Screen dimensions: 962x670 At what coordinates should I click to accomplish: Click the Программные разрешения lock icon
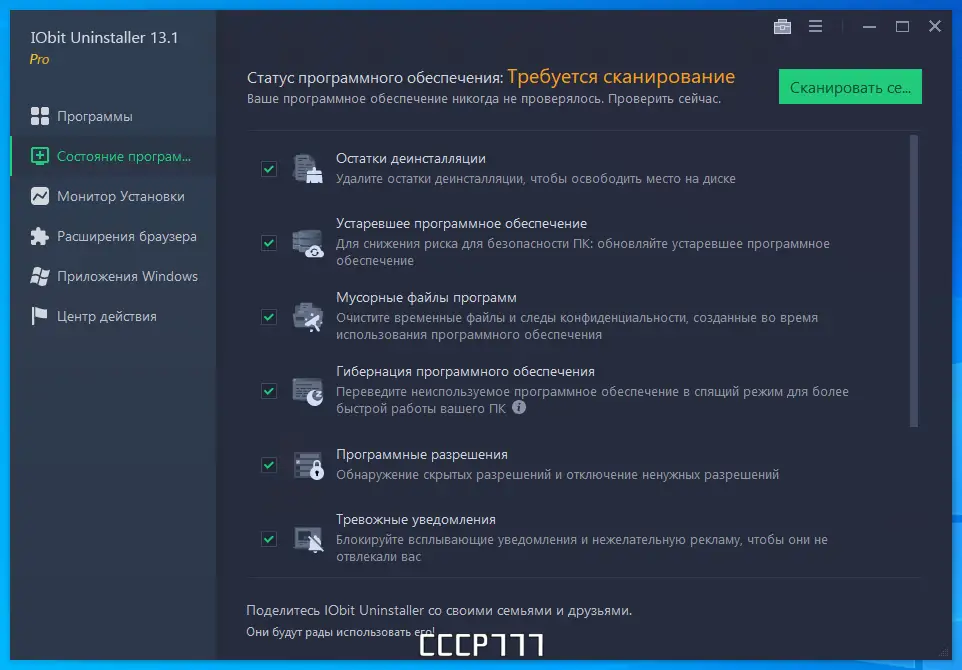point(307,465)
